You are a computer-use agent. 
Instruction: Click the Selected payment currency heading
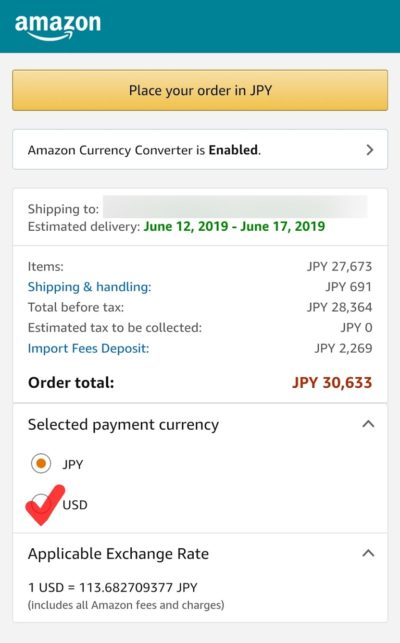(x=123, y=425)
